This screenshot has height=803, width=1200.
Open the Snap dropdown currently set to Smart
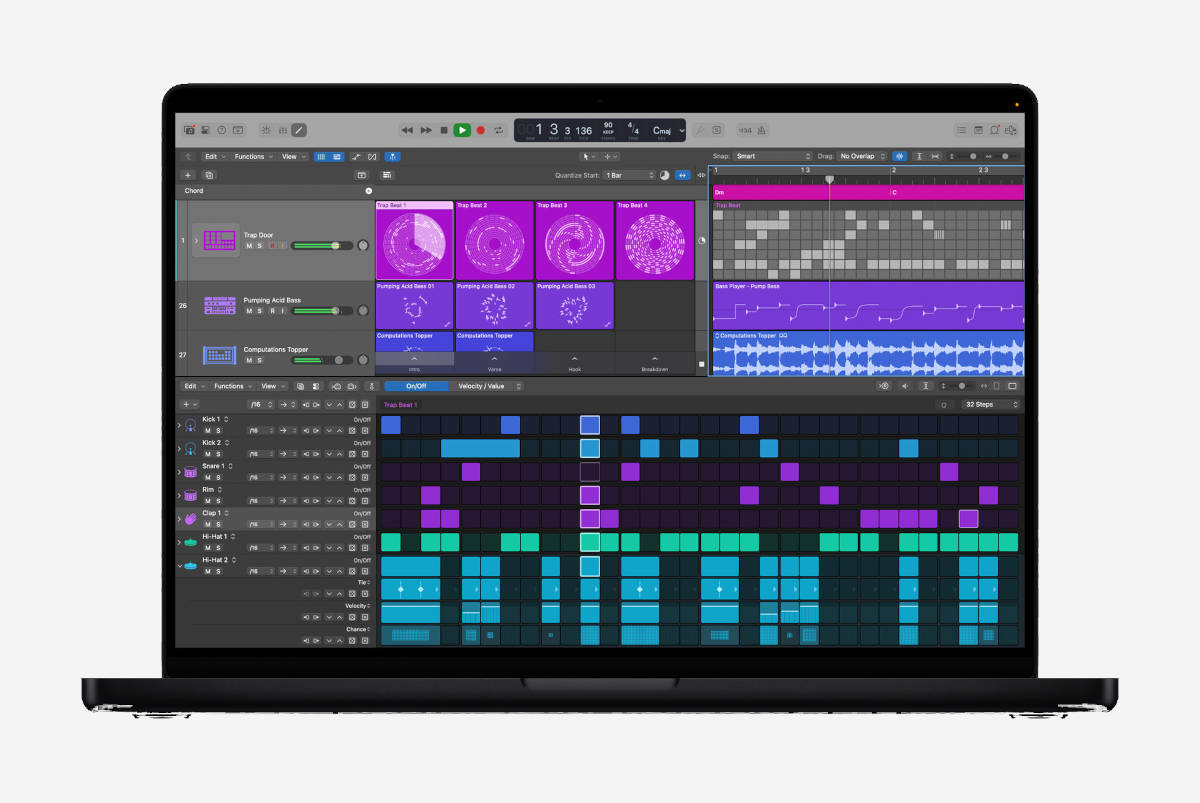[770, 155]
